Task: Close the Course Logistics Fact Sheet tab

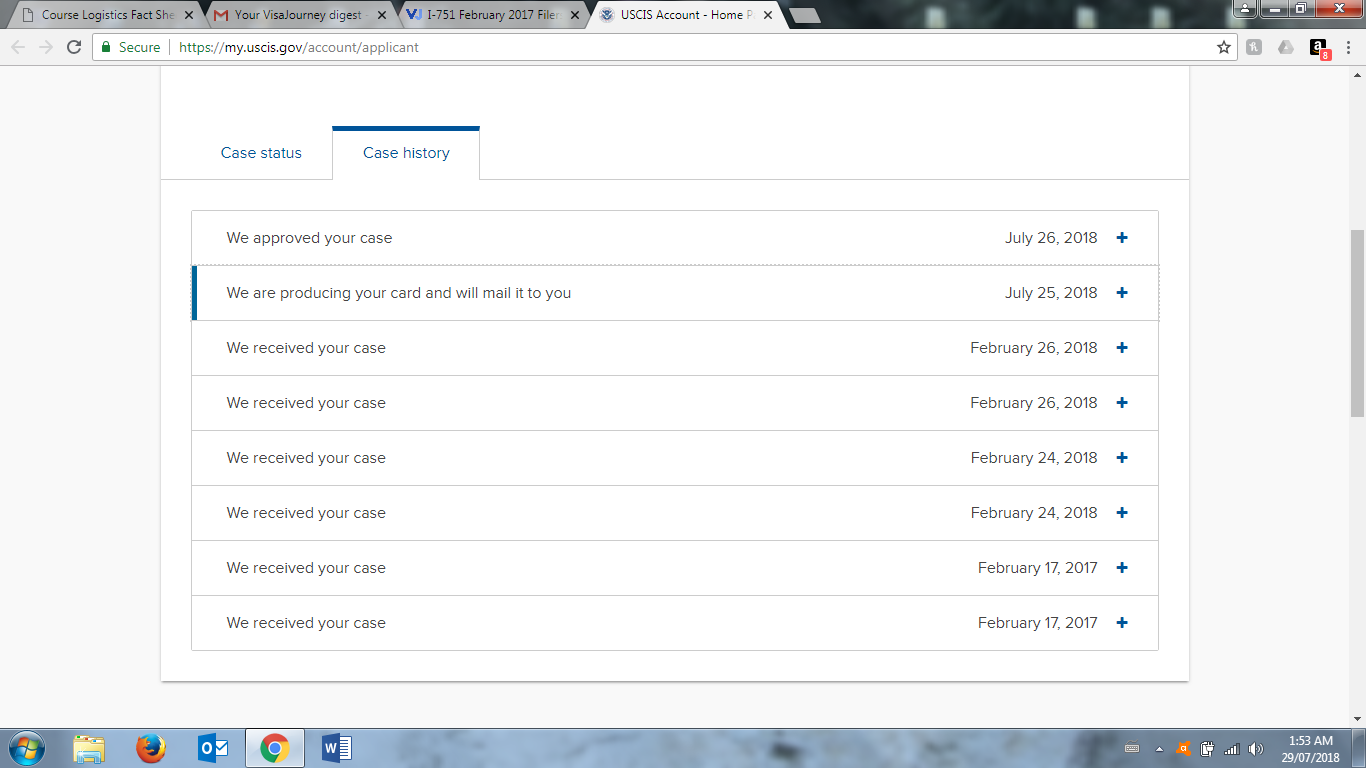Action: click(189, 15)
